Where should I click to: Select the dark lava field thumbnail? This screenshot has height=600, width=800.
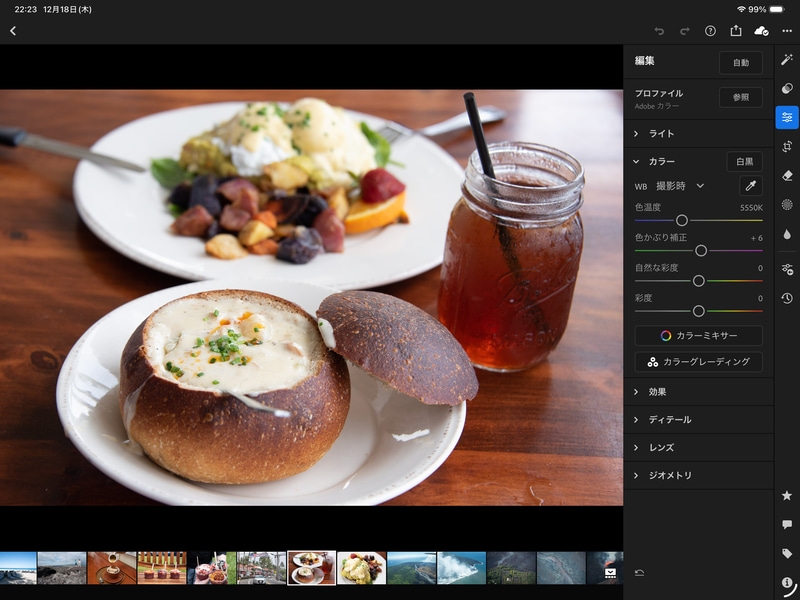[x=511, y=568]
